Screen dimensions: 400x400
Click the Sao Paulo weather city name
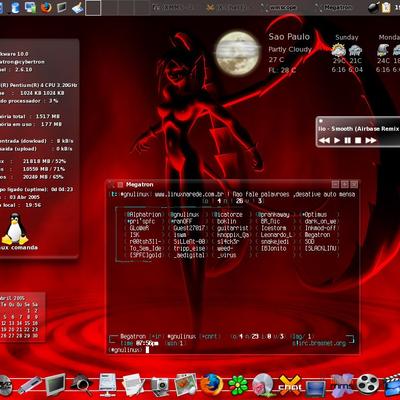tap(289, 37)
